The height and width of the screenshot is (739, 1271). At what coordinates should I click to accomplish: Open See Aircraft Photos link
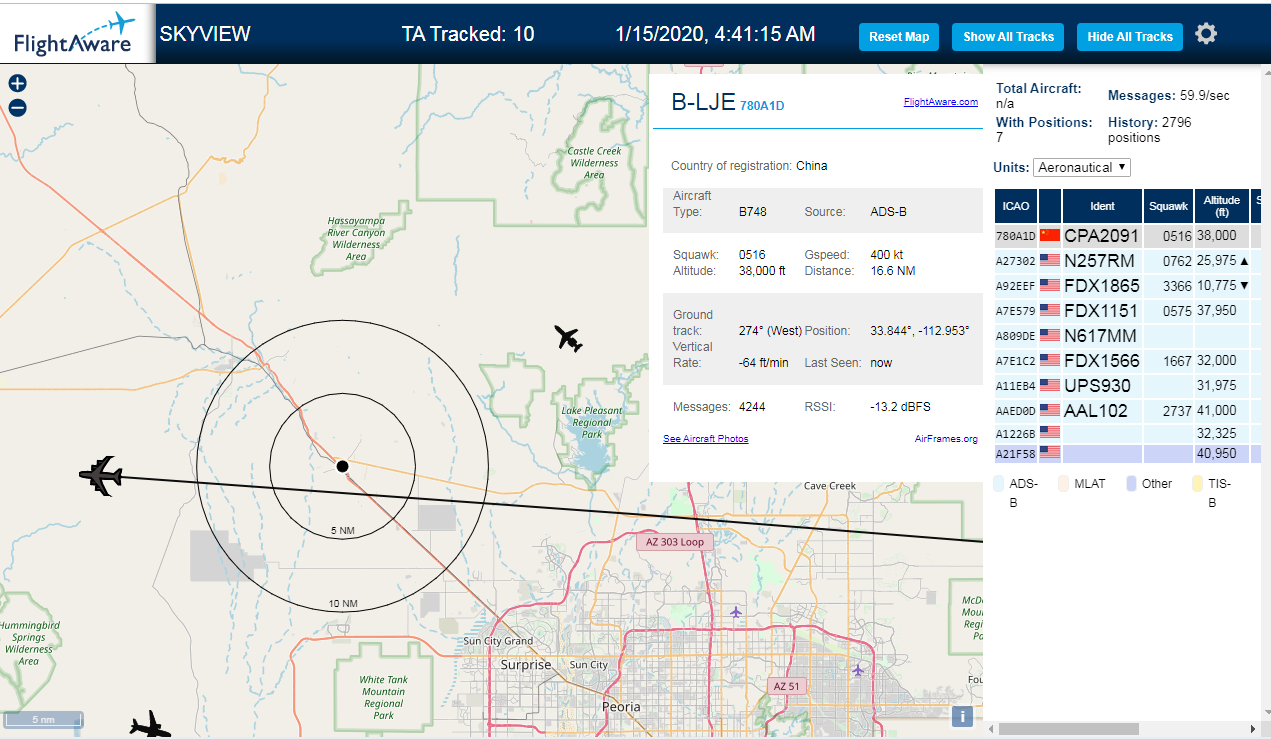[706, 439]
